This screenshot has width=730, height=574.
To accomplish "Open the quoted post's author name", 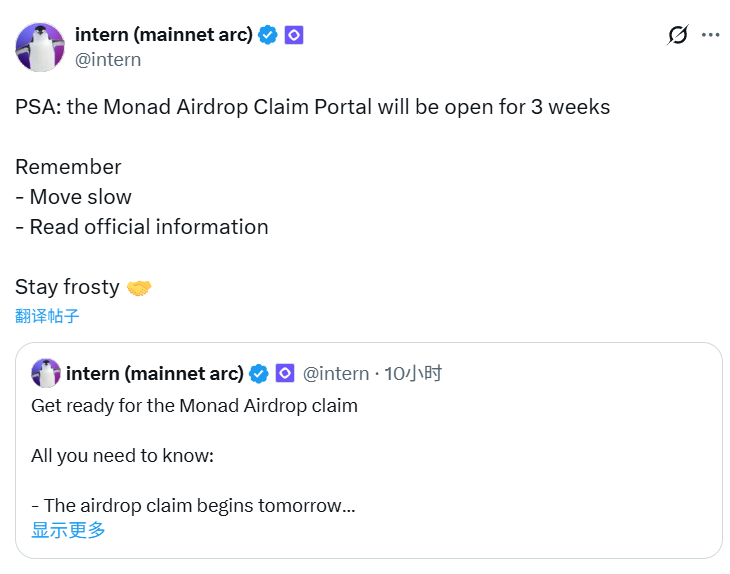I will click(x=155, y=374).
